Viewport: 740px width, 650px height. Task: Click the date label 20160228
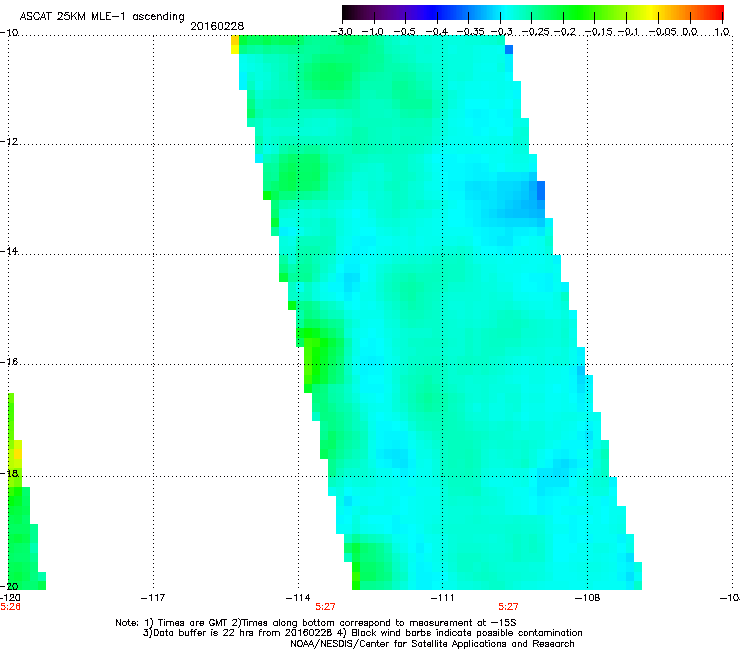coord(217,26)
